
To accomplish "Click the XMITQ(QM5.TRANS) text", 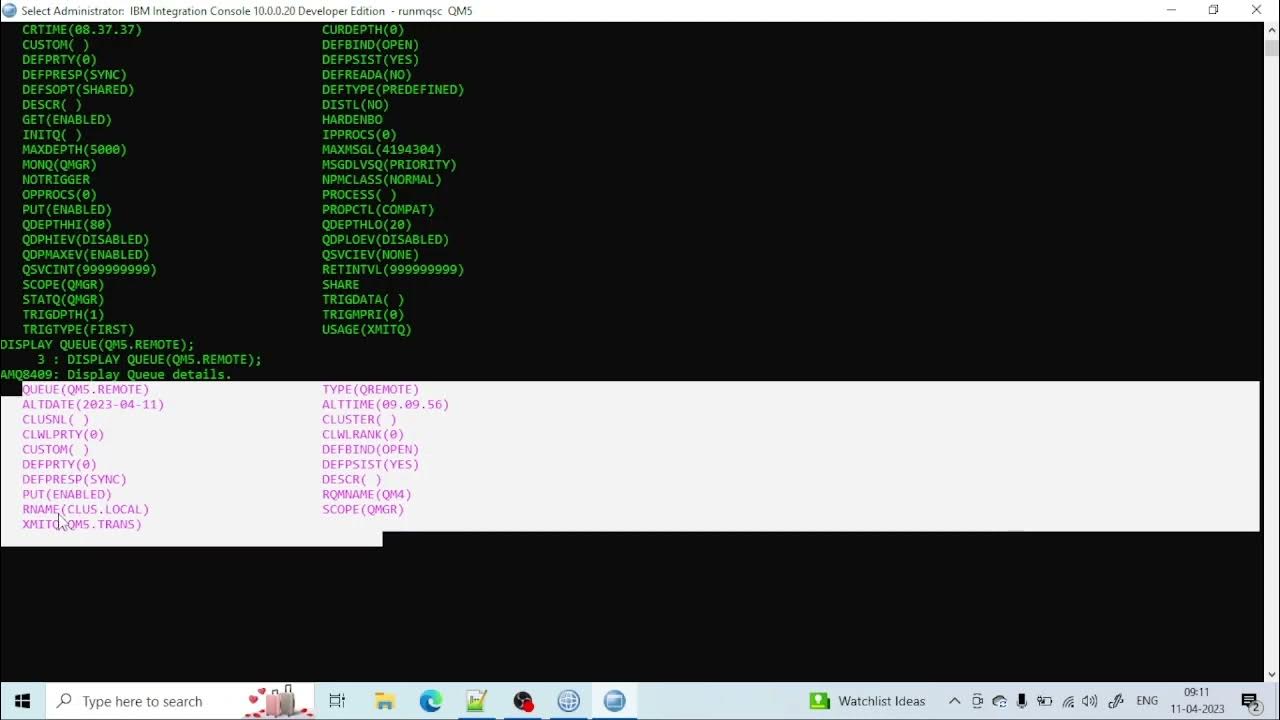I will (x=82, y=524).
